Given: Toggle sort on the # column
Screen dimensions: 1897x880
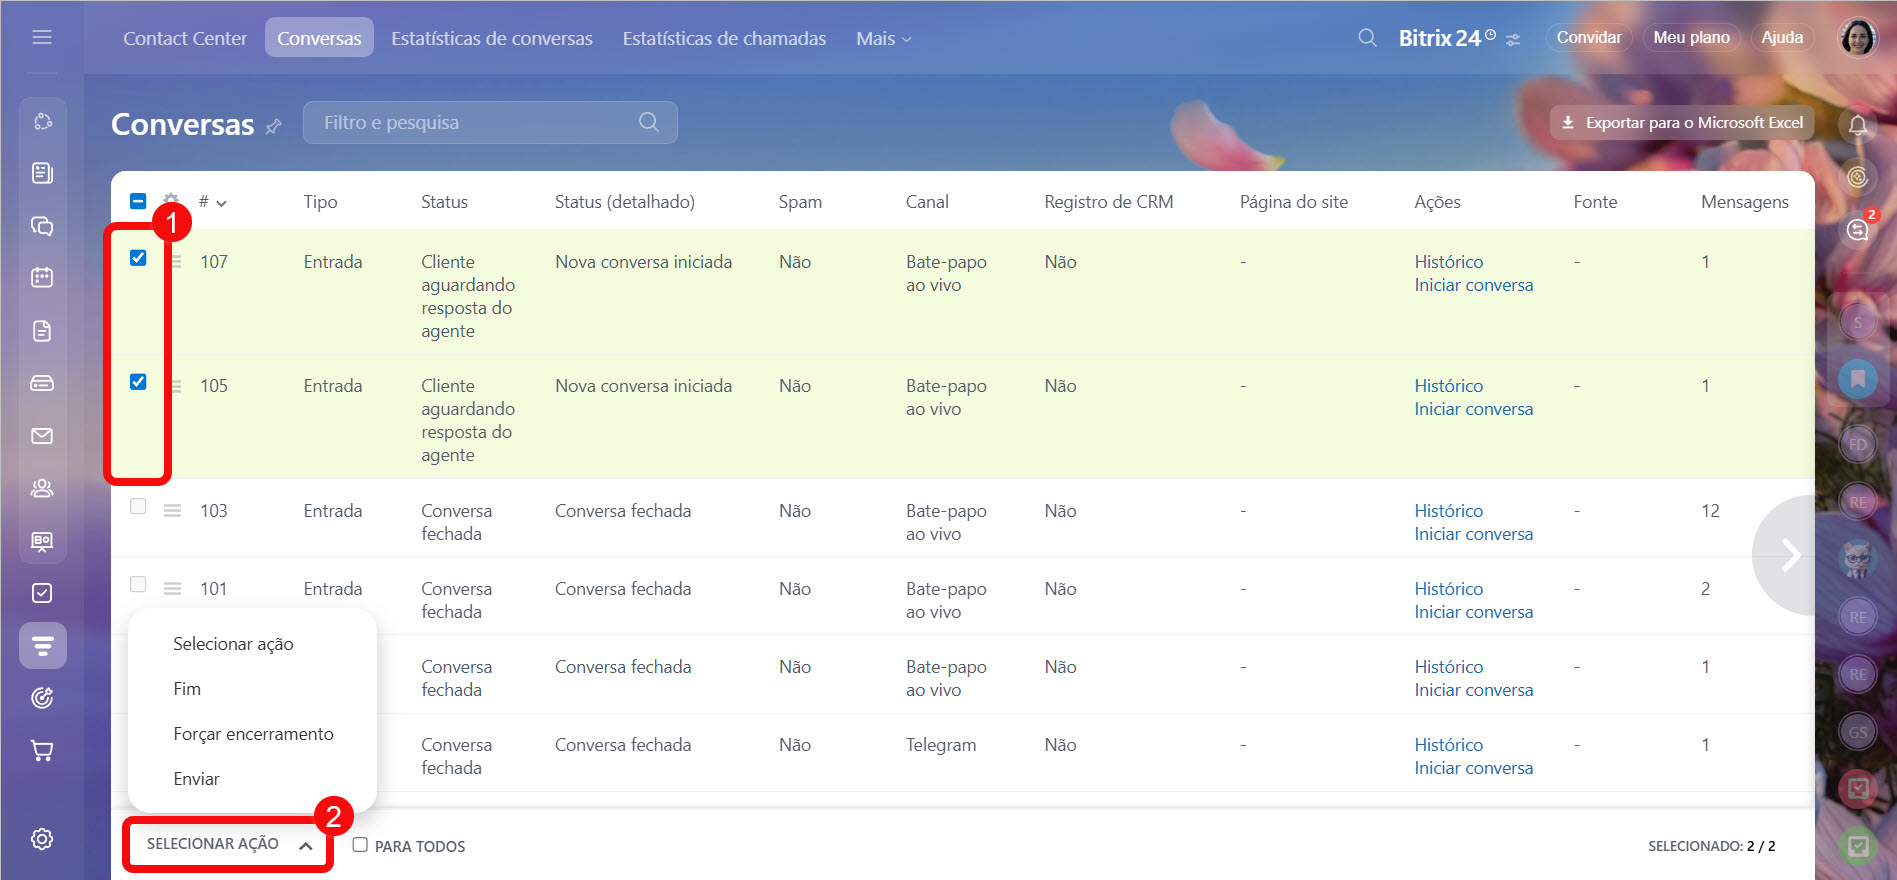Looking at the screenshot, I should 212,202.
